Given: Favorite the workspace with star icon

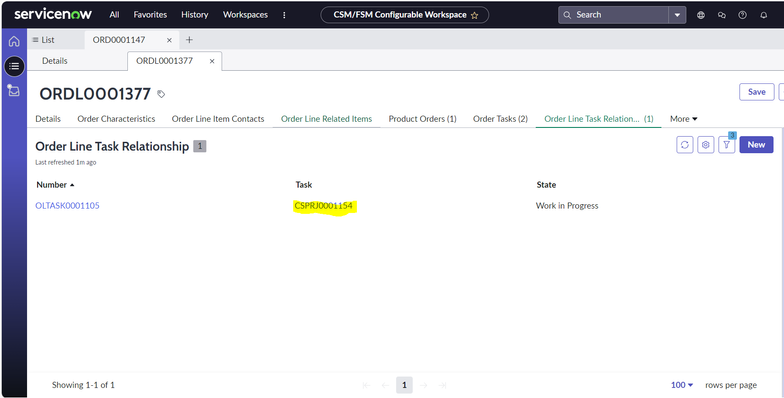Looking at the screenshot, I should 474,16.
